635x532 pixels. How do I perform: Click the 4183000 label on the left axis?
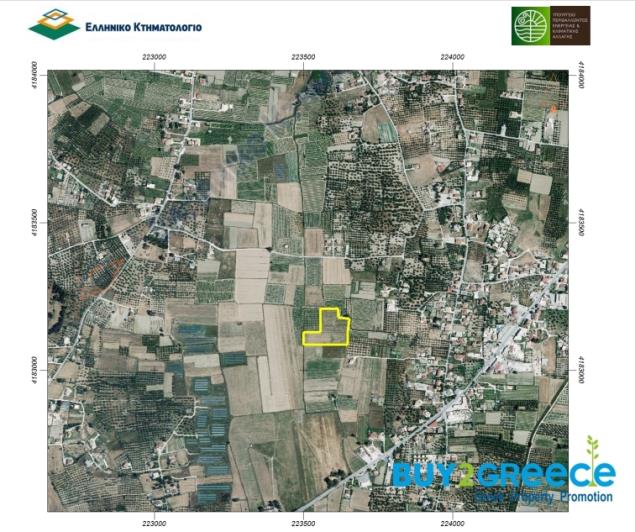[35, 370]
